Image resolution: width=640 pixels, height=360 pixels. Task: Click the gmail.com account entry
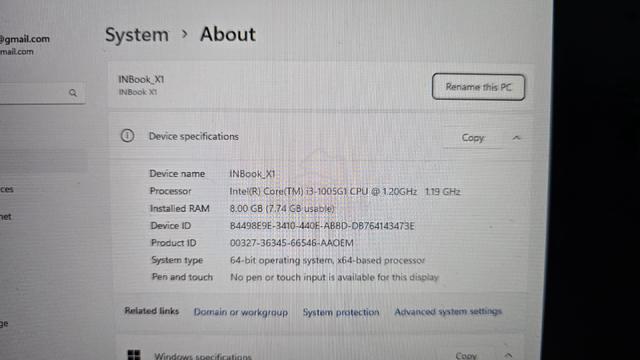tap(24, 39)
